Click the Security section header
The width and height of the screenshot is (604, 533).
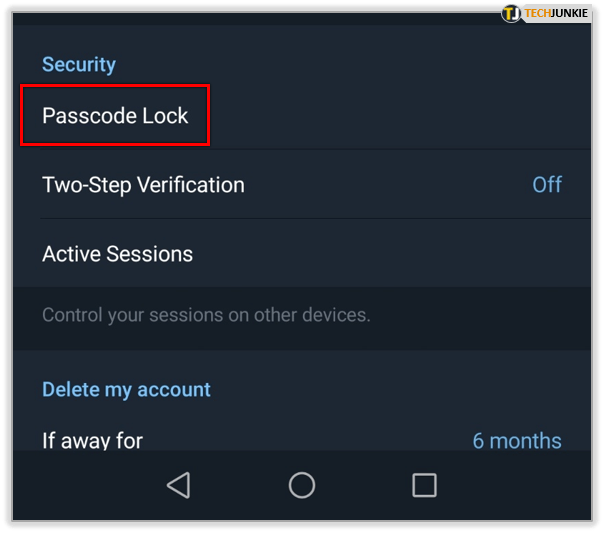79,64
